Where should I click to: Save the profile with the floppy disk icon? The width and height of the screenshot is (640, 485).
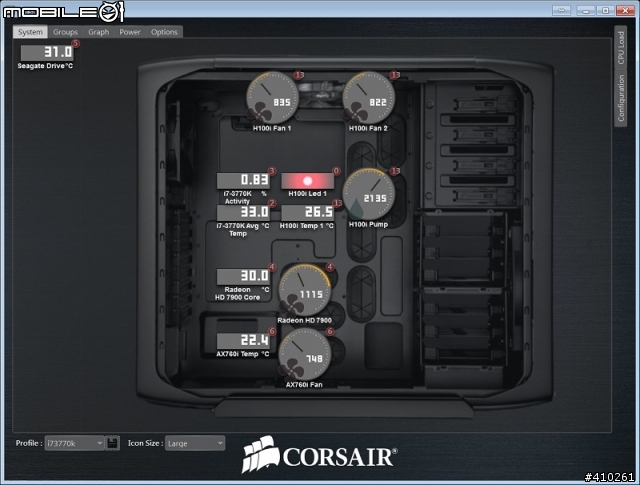[113, 443]
